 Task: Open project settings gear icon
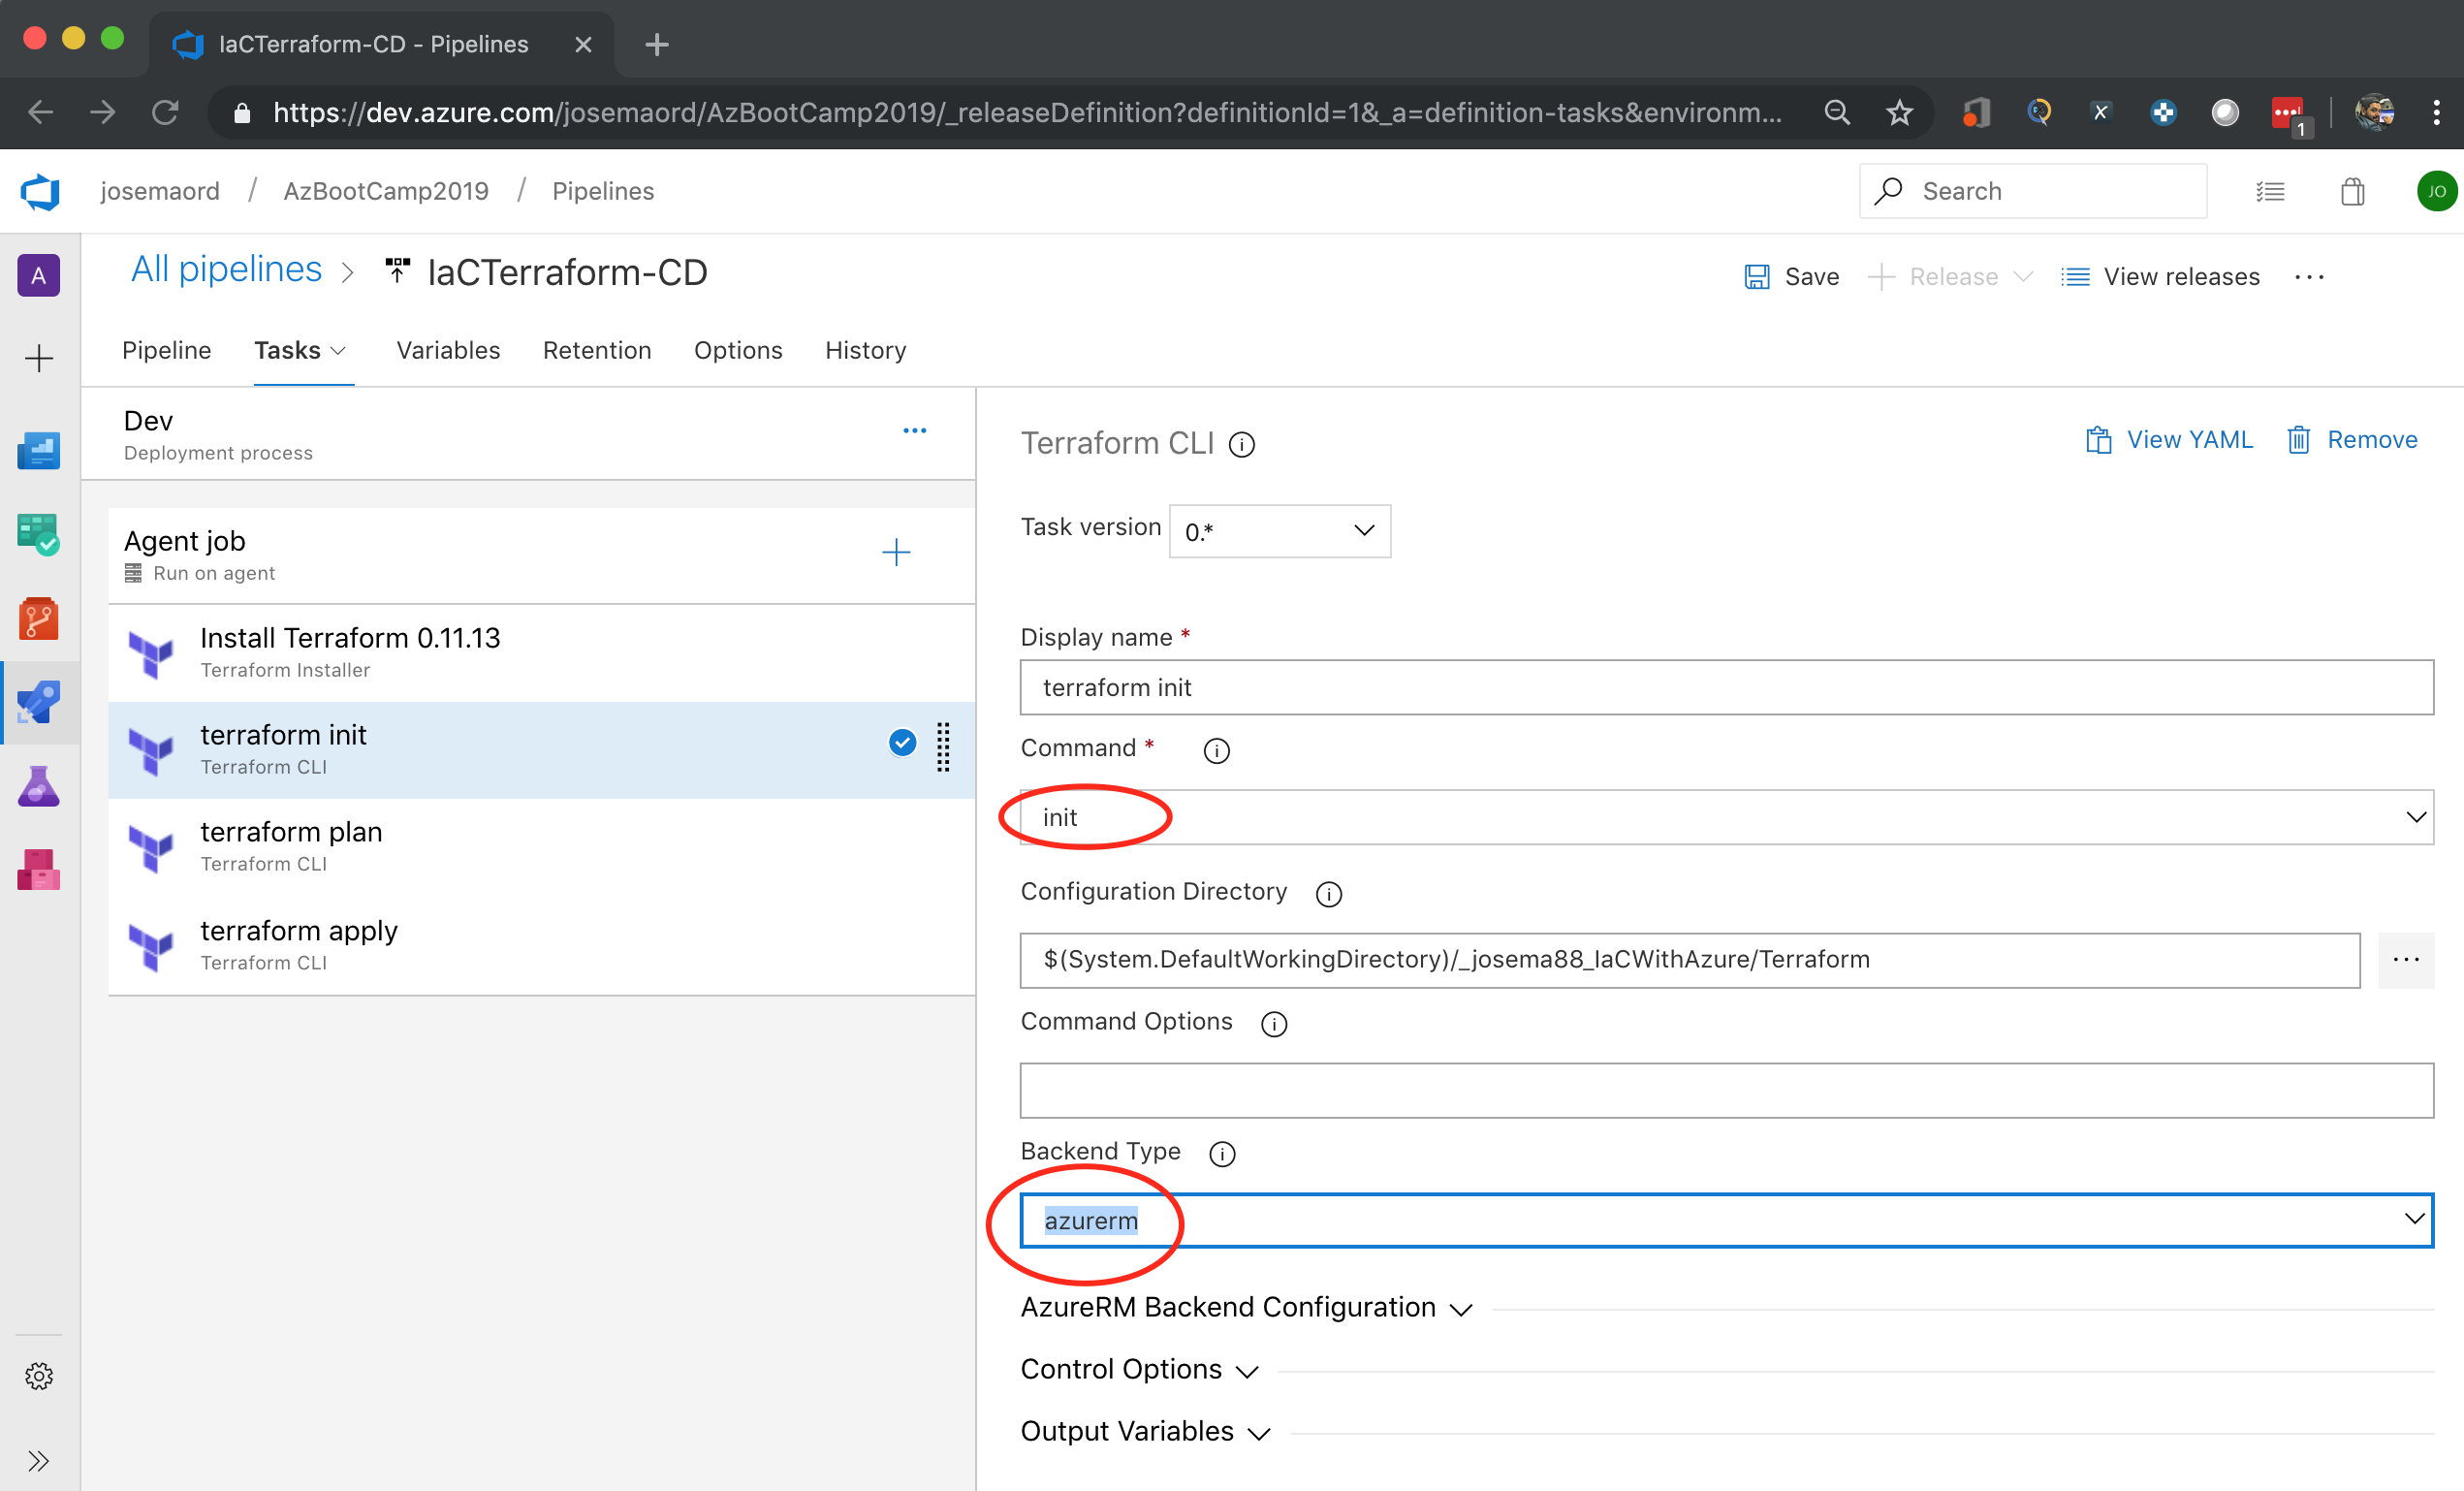pos(39,1375)
